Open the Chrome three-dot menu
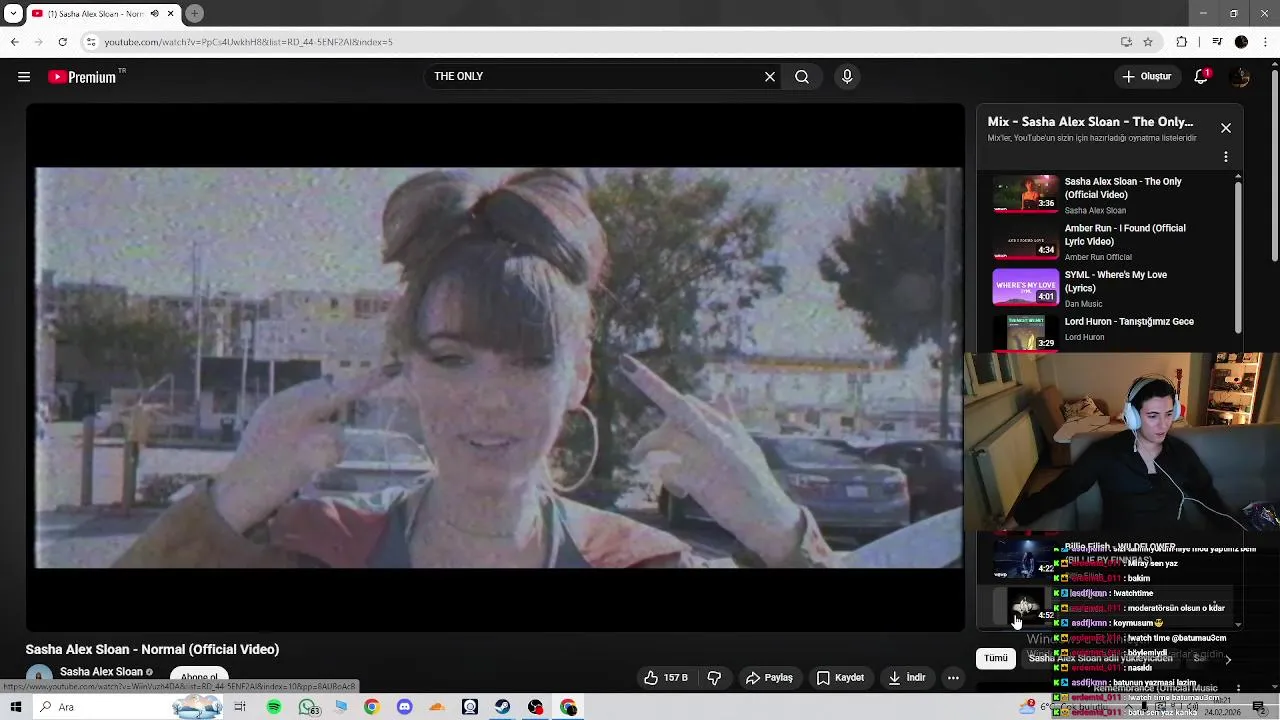The image size is (1280, 720). click(1265, 42)
